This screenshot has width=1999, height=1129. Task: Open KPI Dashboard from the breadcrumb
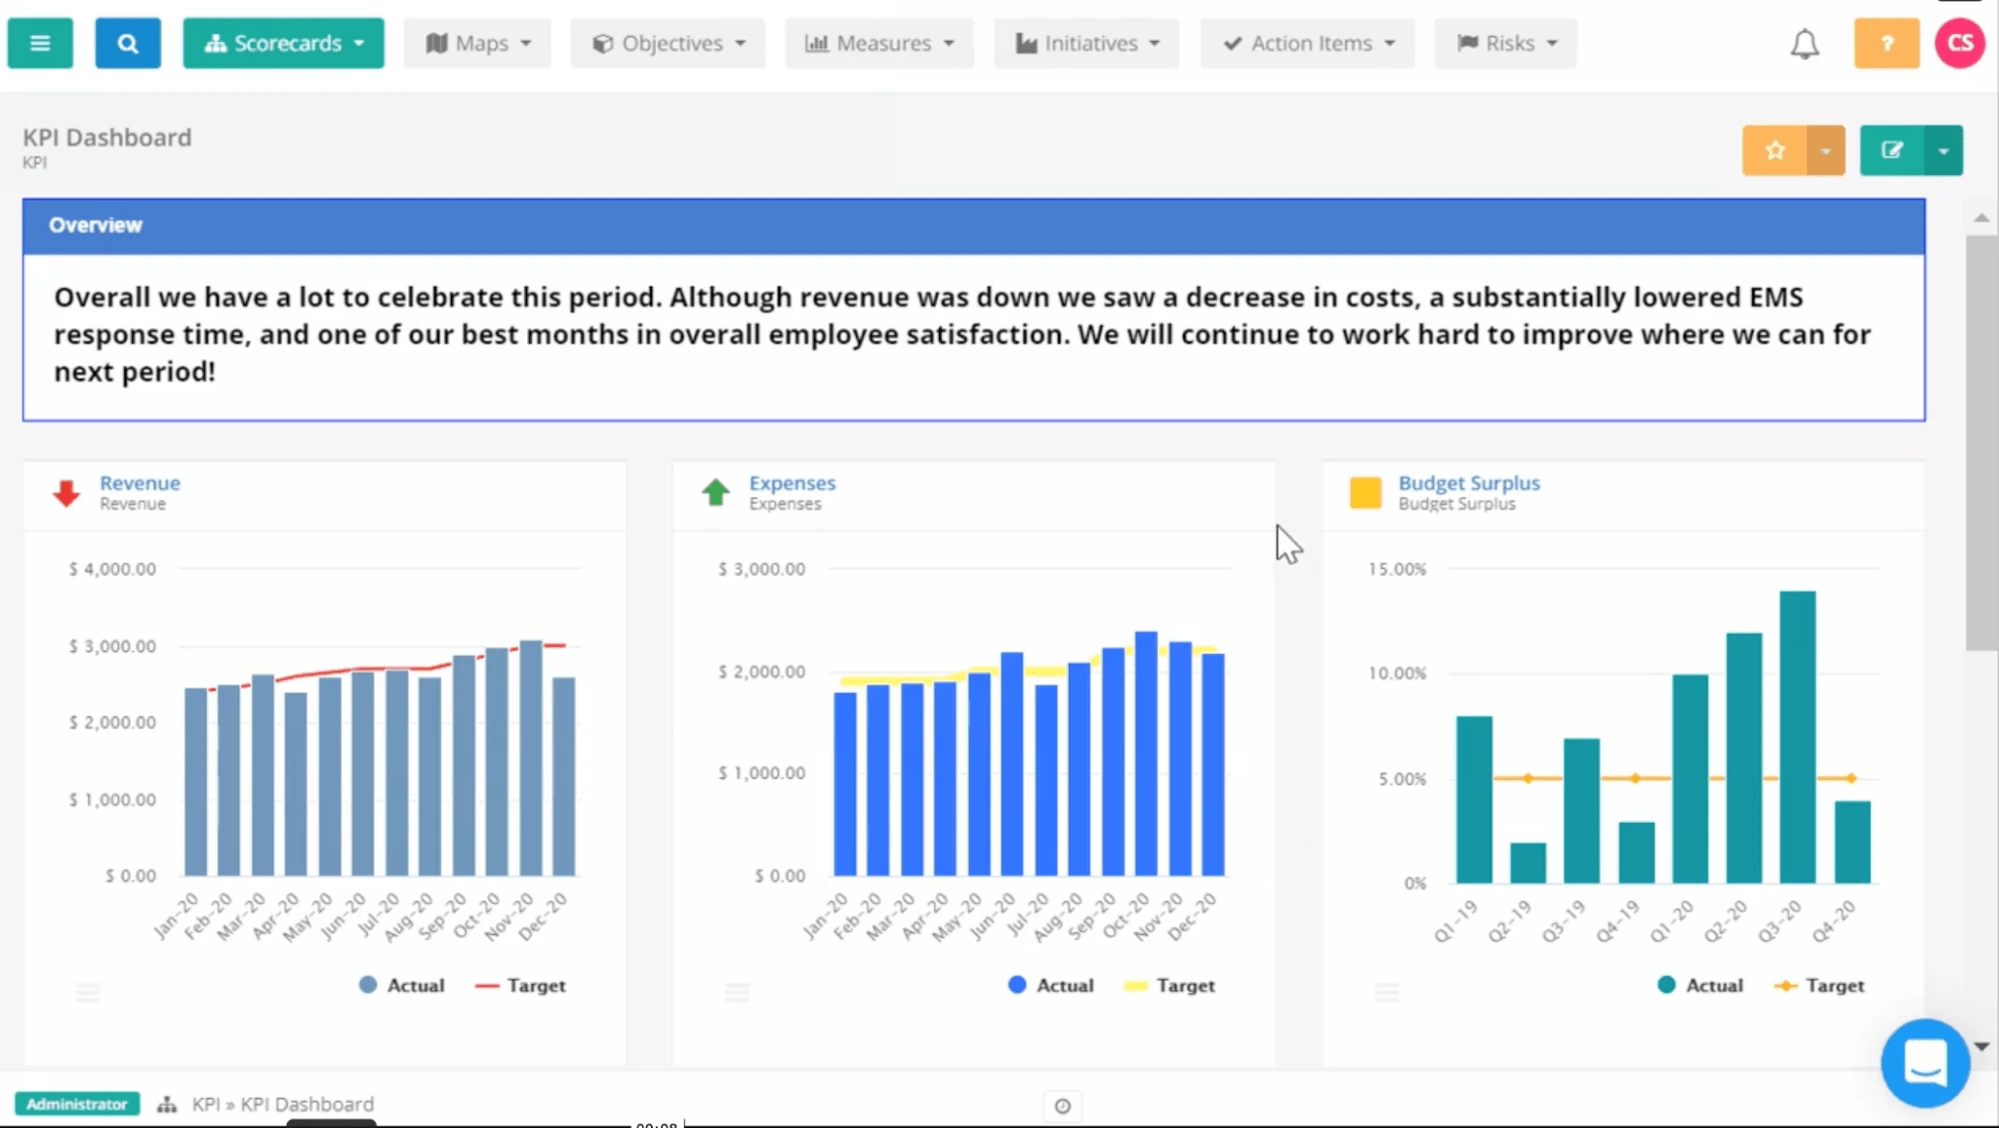point(309,1104)
